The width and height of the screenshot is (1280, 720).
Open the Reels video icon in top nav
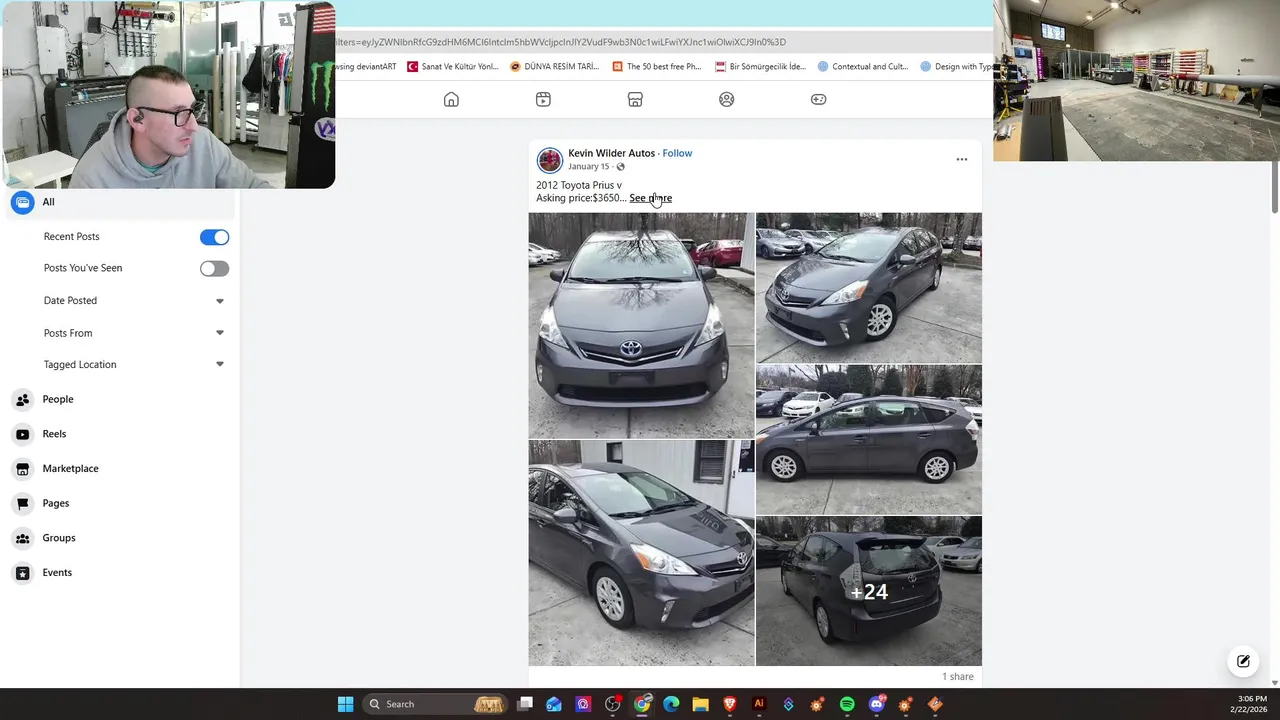pos(543,99)
